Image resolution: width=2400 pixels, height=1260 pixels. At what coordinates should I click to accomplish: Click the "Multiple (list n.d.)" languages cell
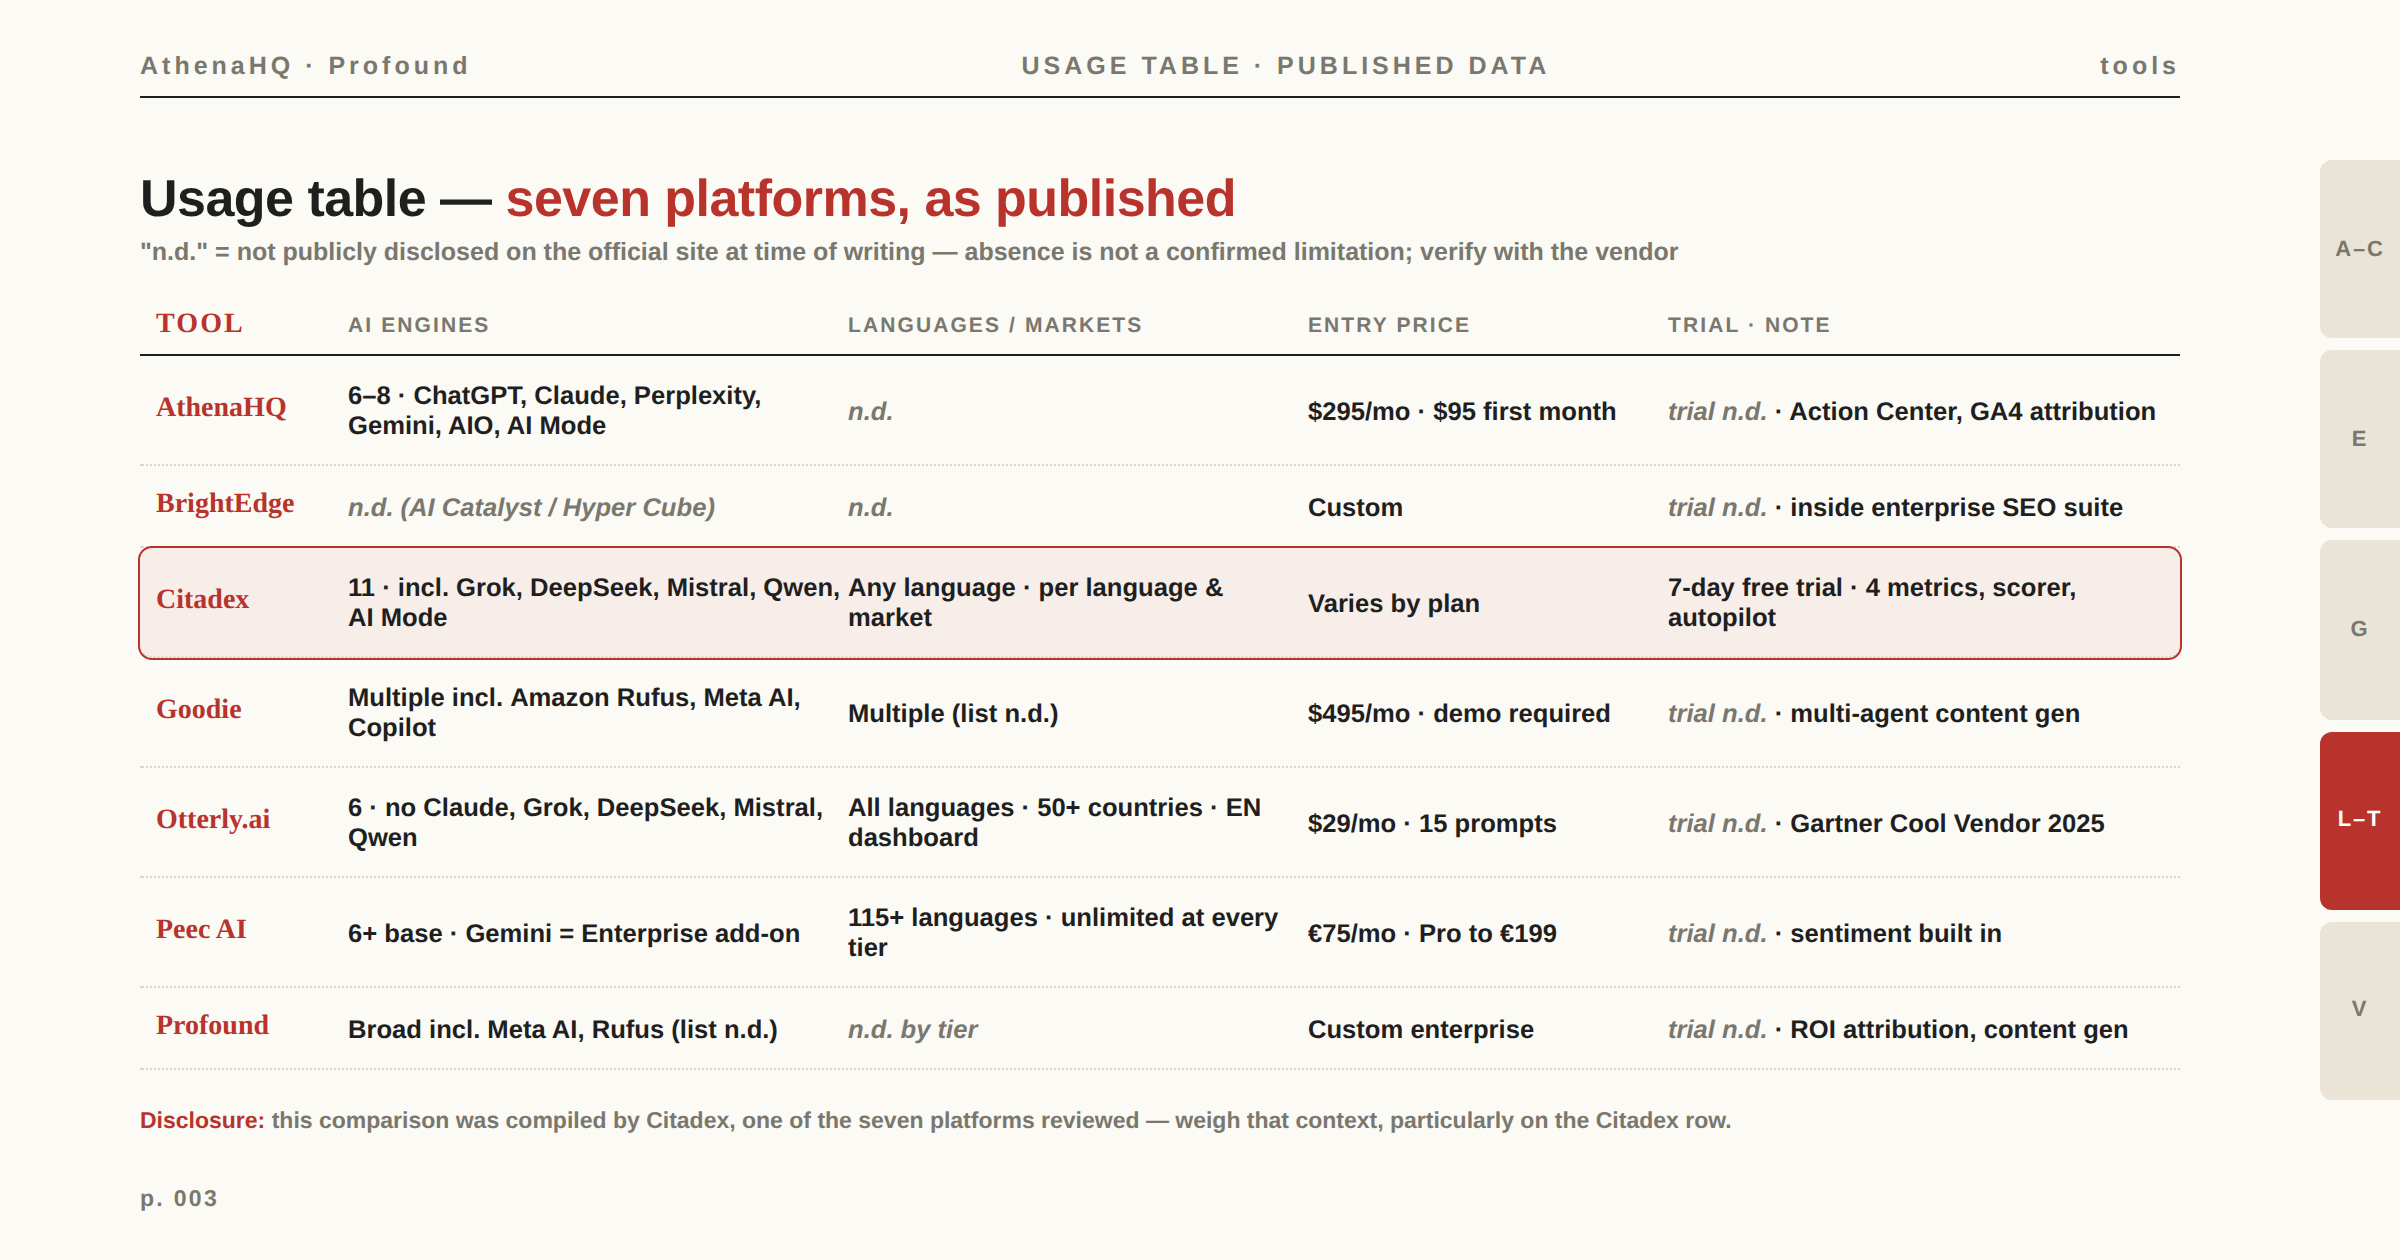953,713
